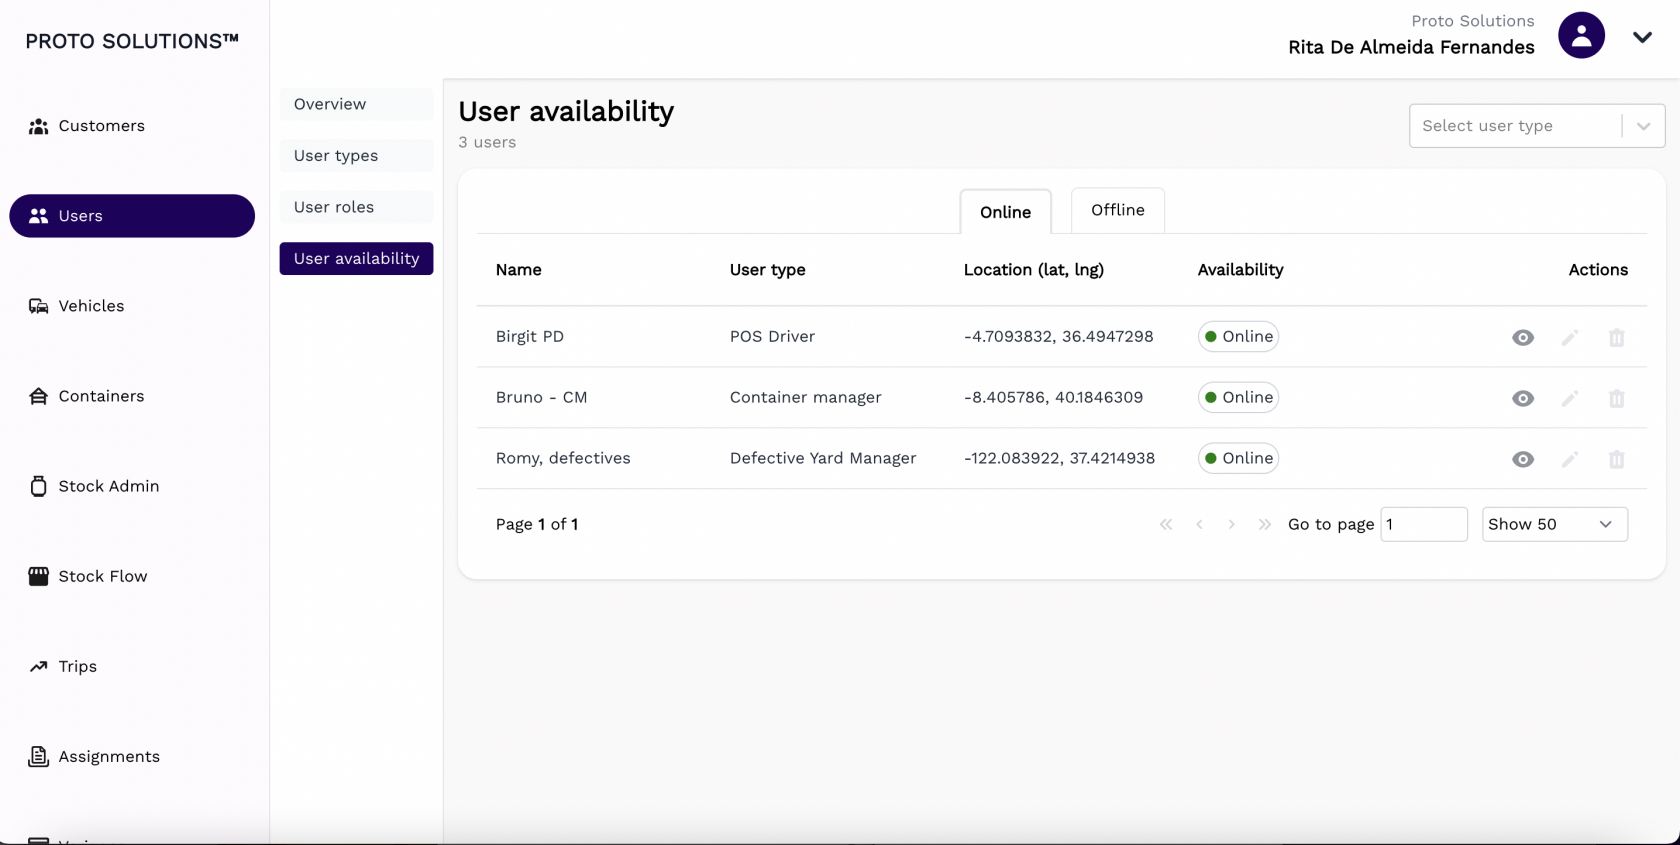The image size is (1680, 845).
Task: Click the PROTO SOLUTIONS logo
Action: 132,41
